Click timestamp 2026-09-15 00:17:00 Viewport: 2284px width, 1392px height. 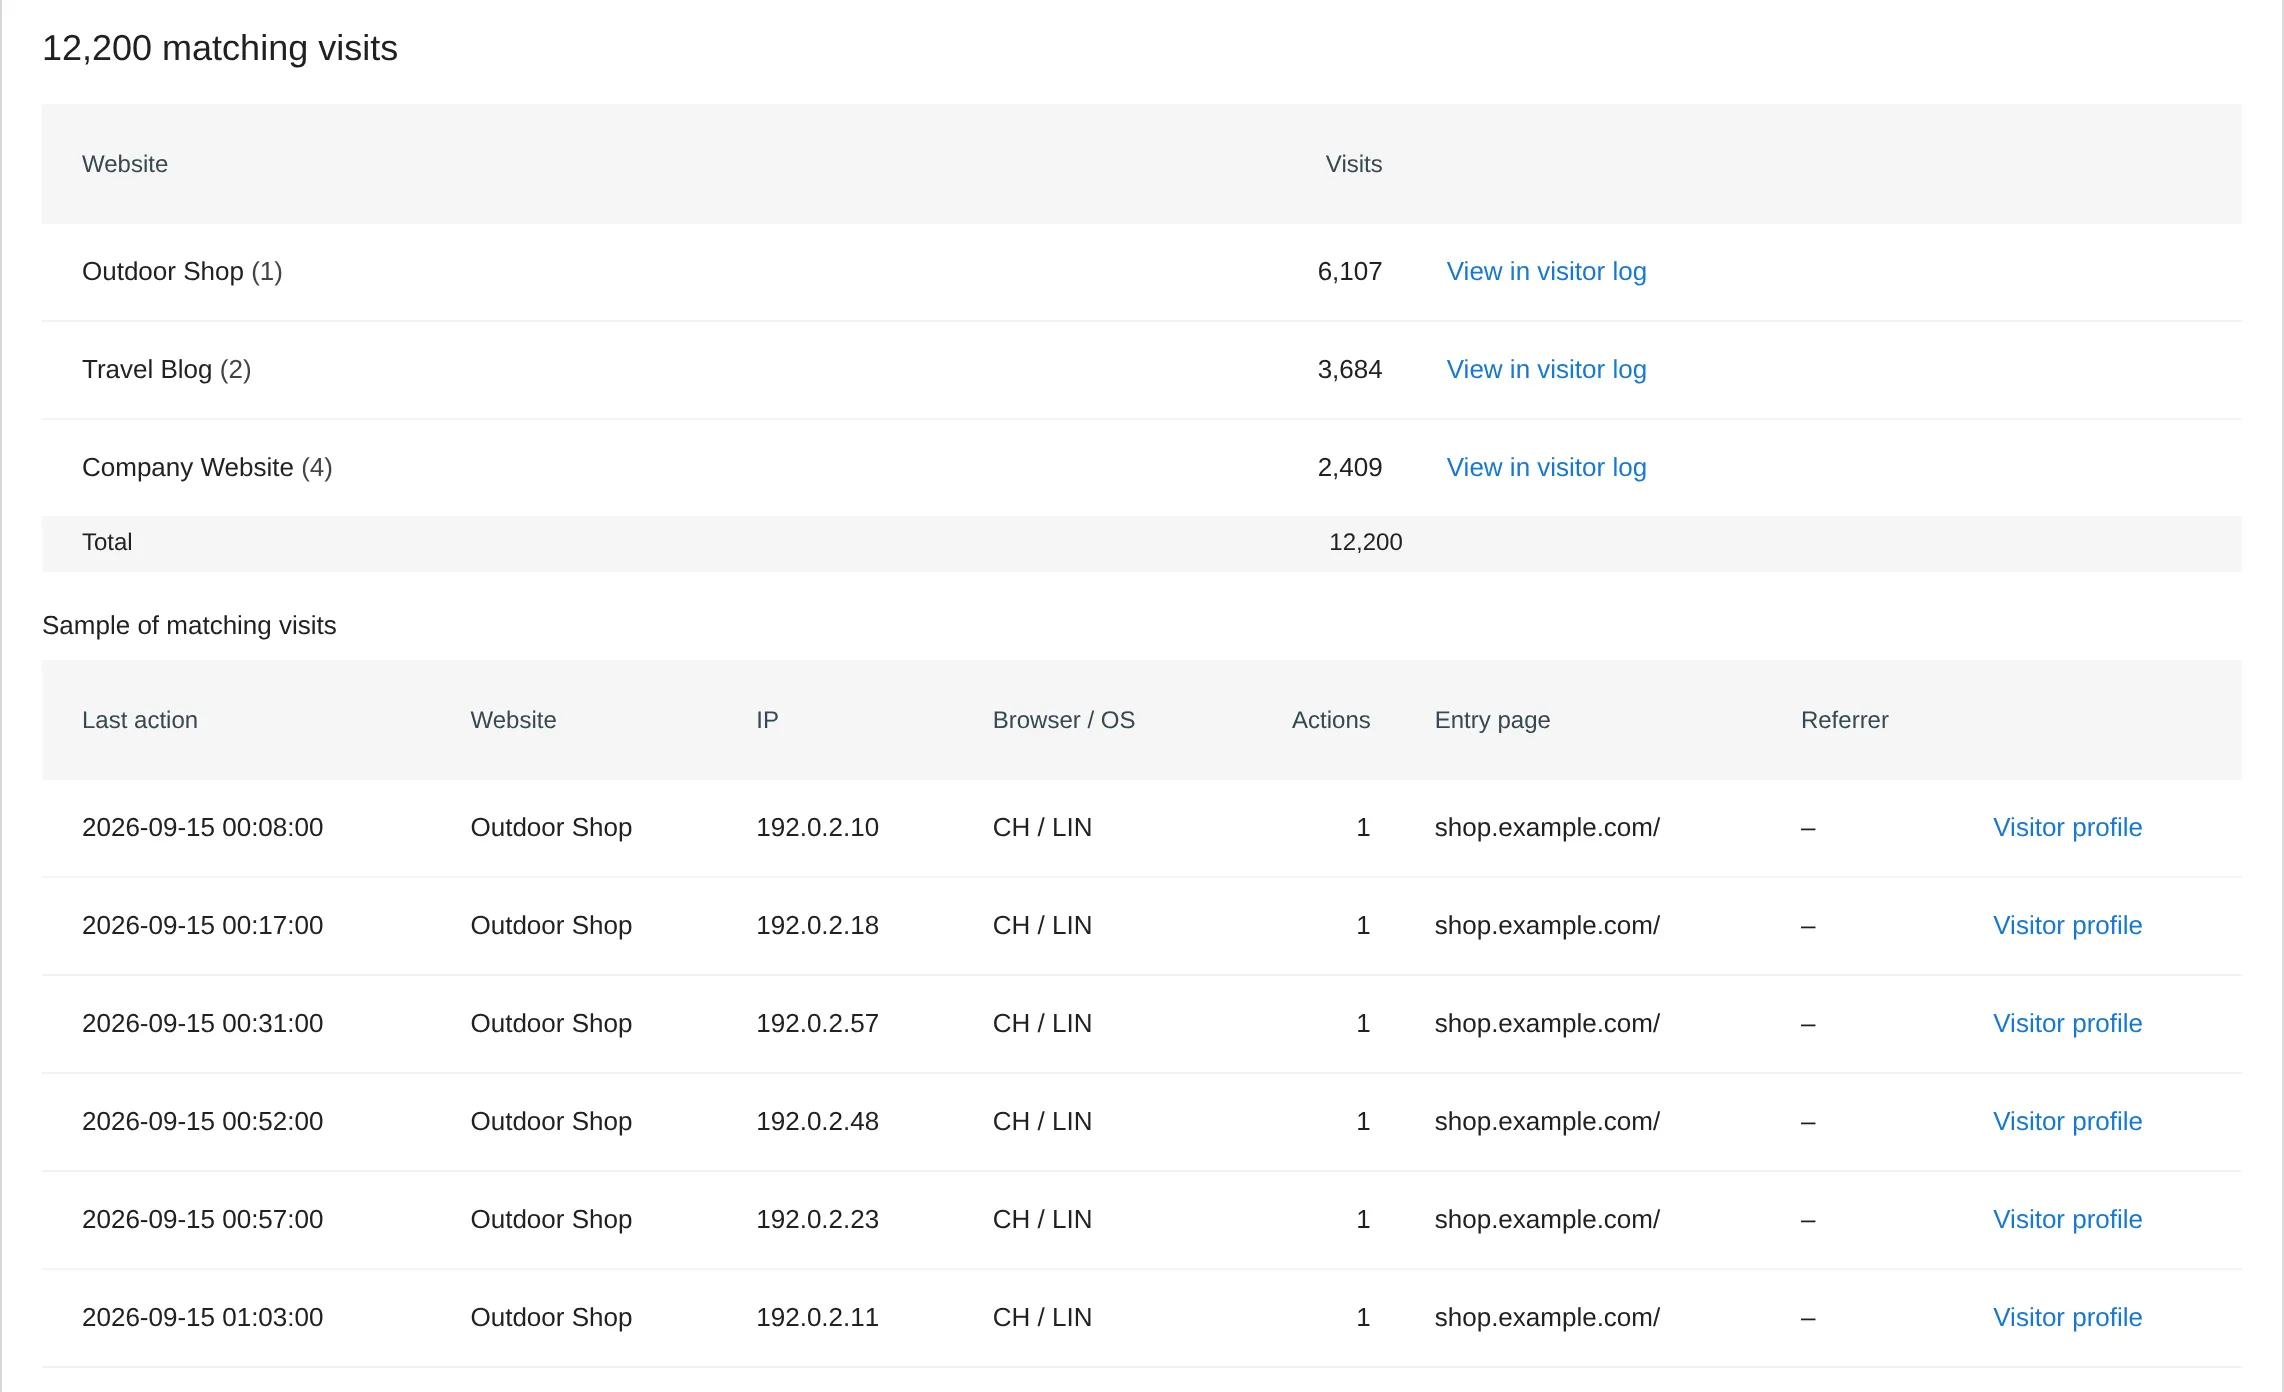pos(202,925)
